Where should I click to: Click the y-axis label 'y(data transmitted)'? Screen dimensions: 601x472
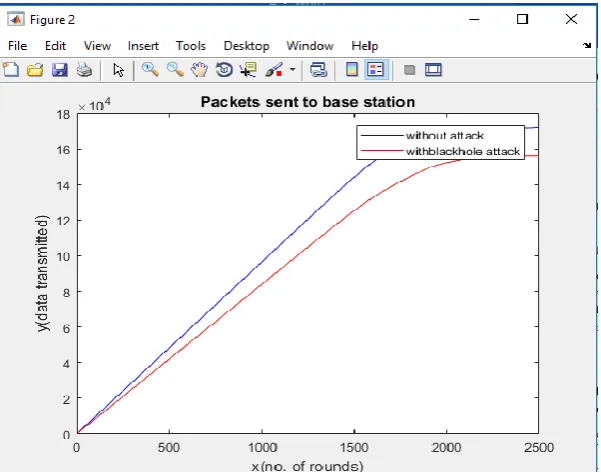click(43, 273)
